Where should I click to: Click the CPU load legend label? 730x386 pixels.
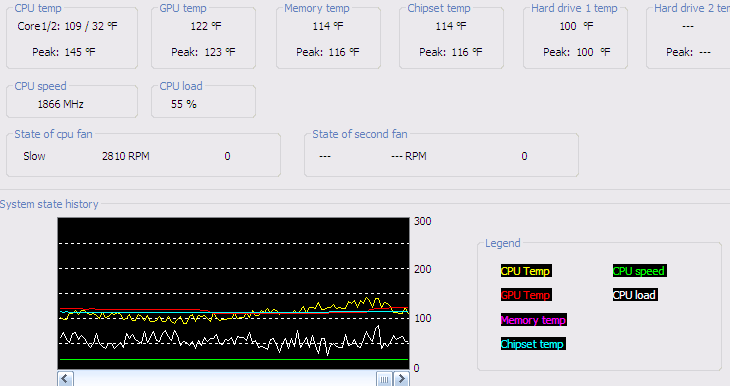tap(635, 295)
